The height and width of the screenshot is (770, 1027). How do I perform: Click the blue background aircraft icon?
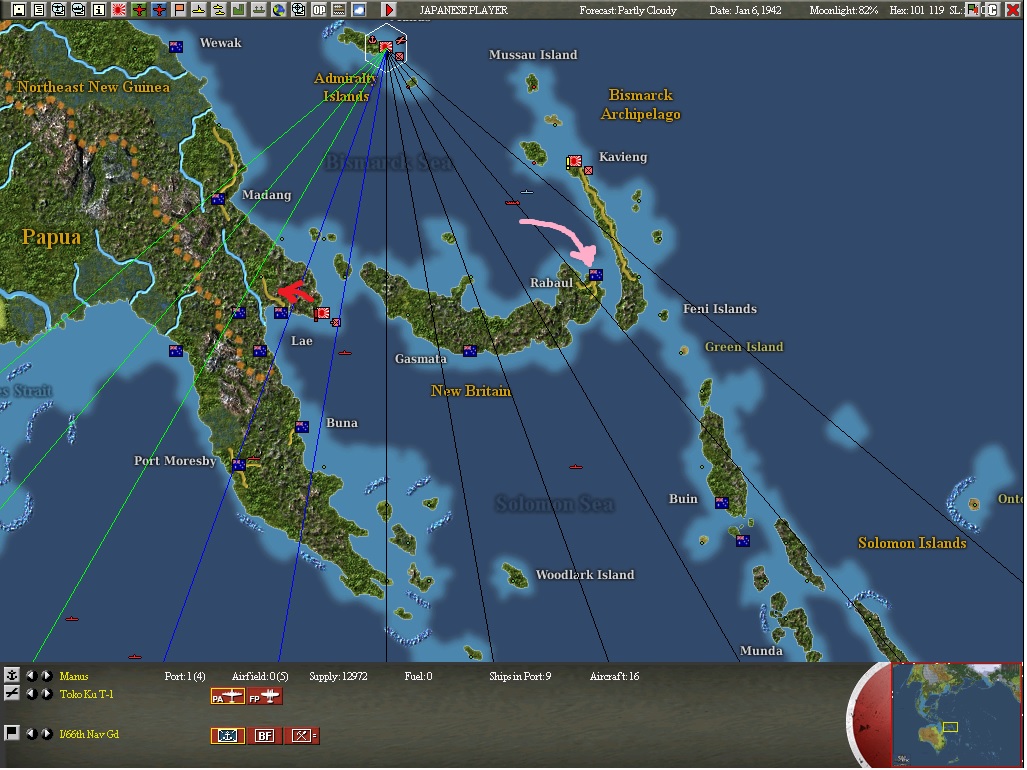(159, 9)
